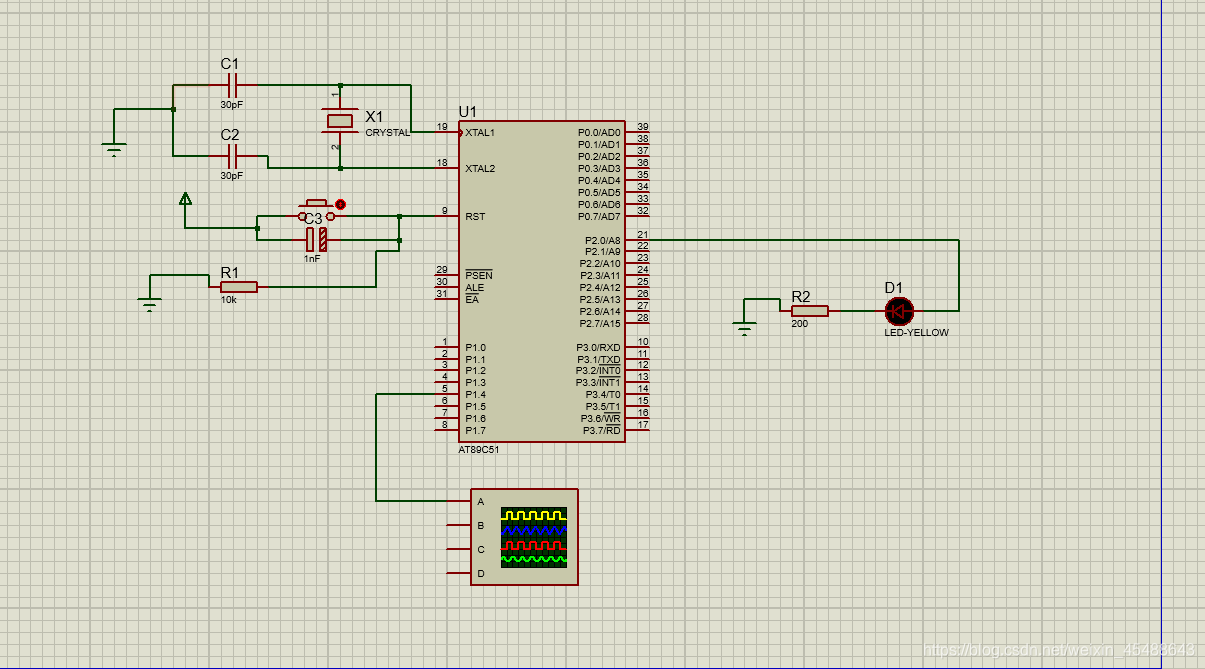Click the P2.7/A15 pin label
Image resolution: width=1205 pixels, height=669 pixels.
click(x=600, y=324)
